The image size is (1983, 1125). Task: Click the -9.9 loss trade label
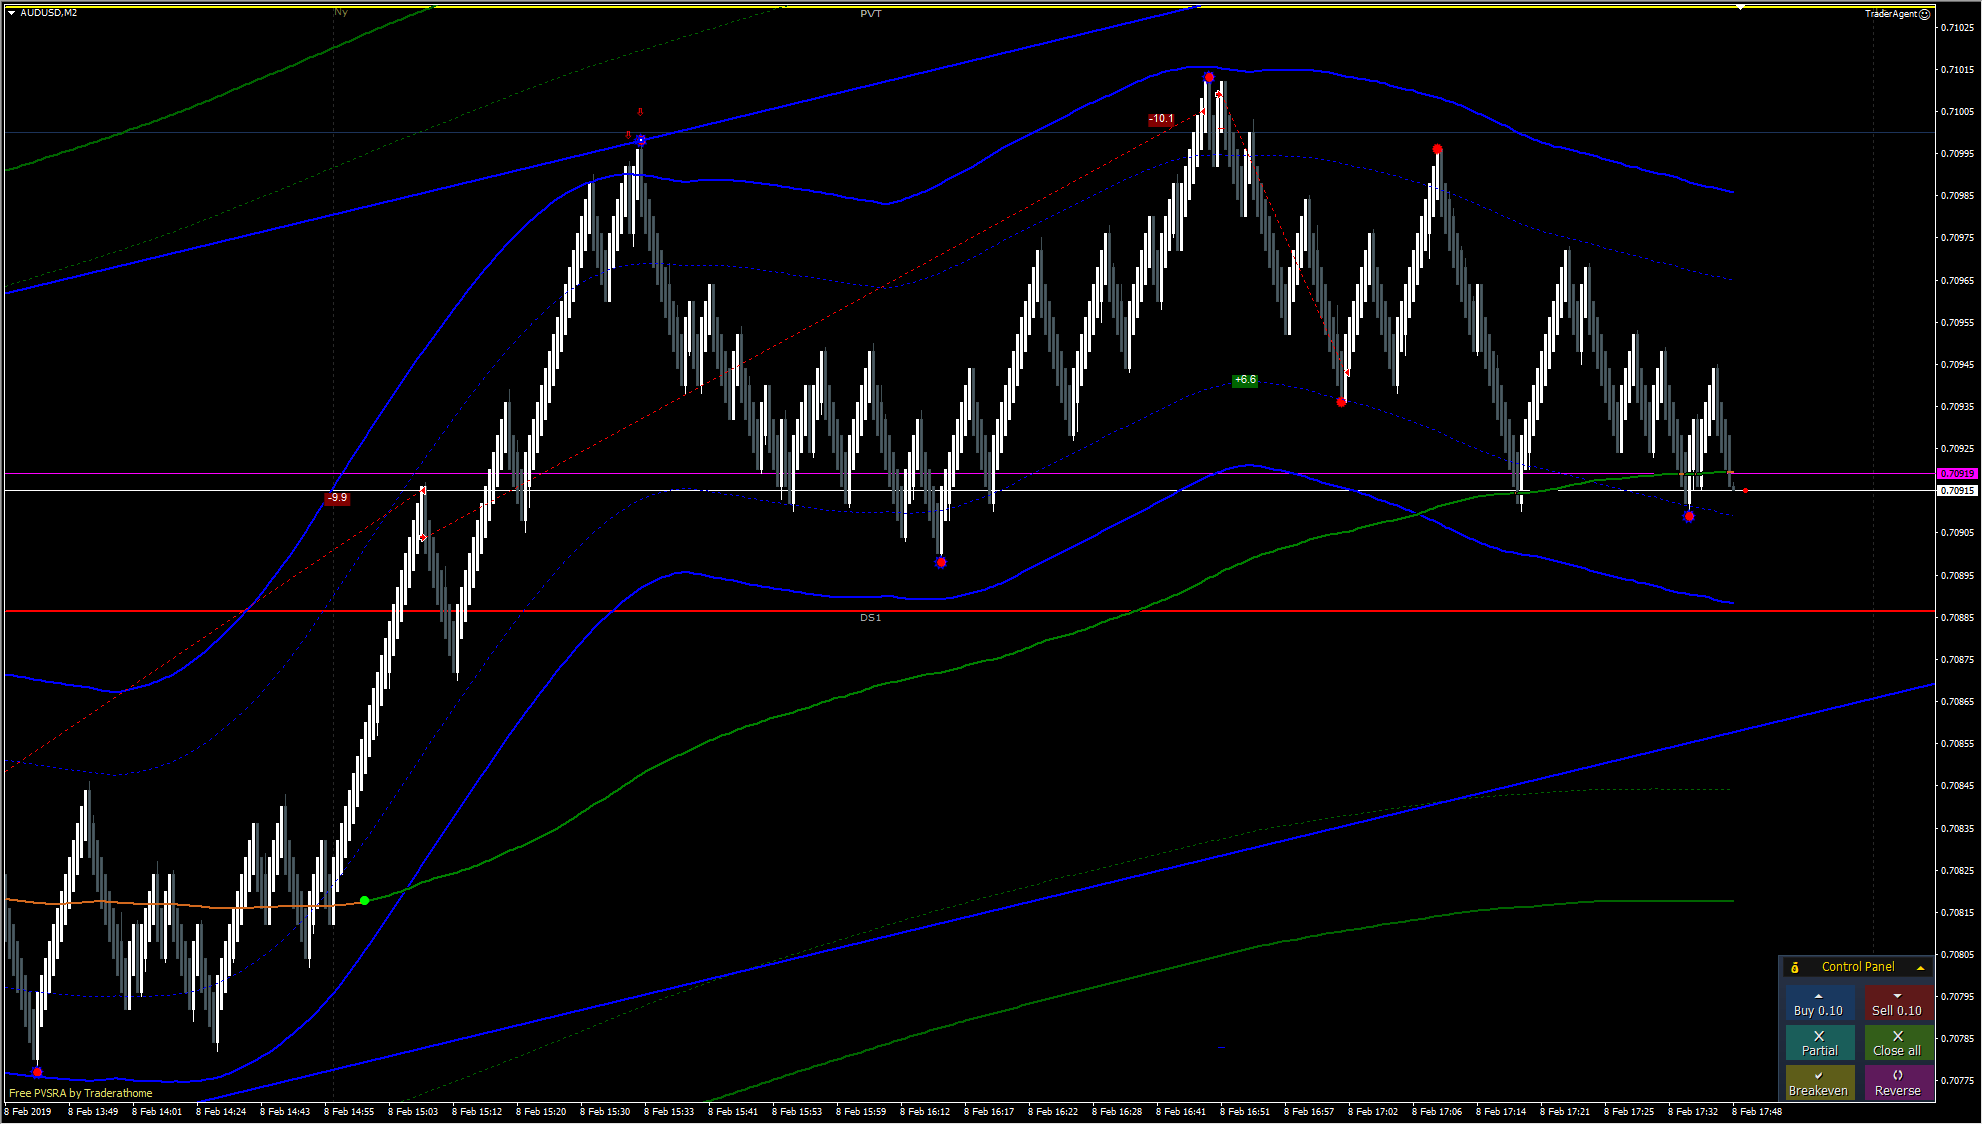point(338,497)
